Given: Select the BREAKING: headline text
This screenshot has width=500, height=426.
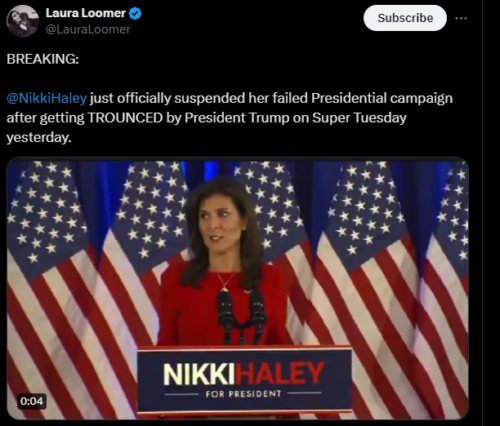Looking at the screenshot, I should (x=43, y=59).
